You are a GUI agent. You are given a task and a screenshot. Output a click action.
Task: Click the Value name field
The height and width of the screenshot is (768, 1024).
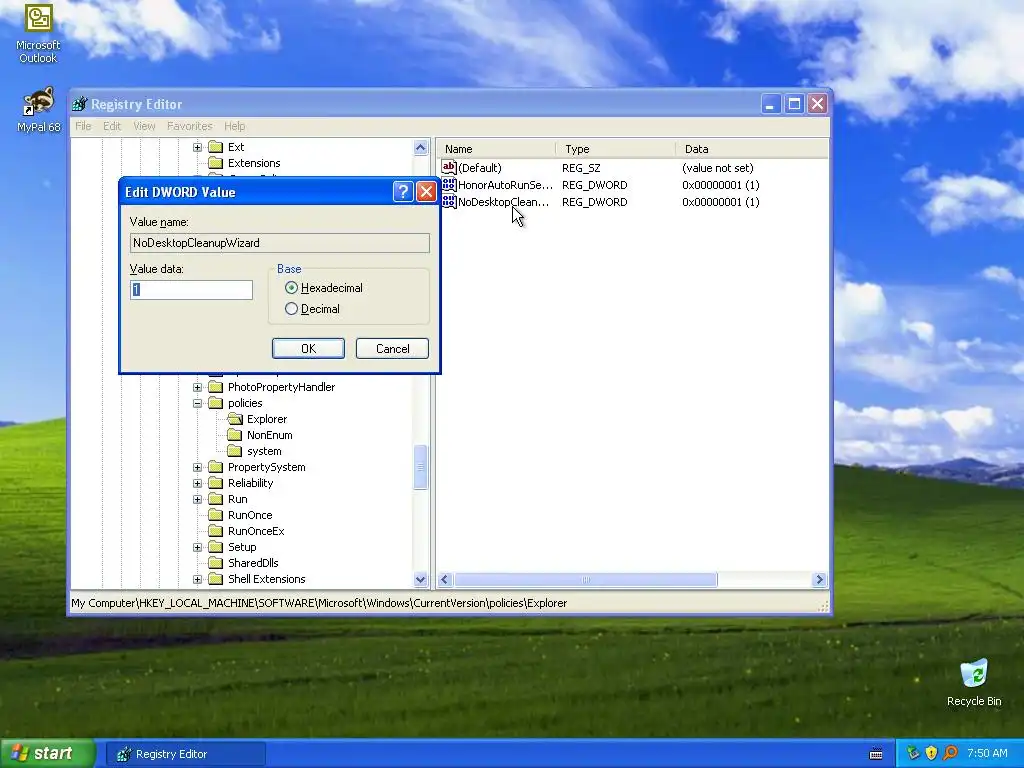[x=280, y=243]
